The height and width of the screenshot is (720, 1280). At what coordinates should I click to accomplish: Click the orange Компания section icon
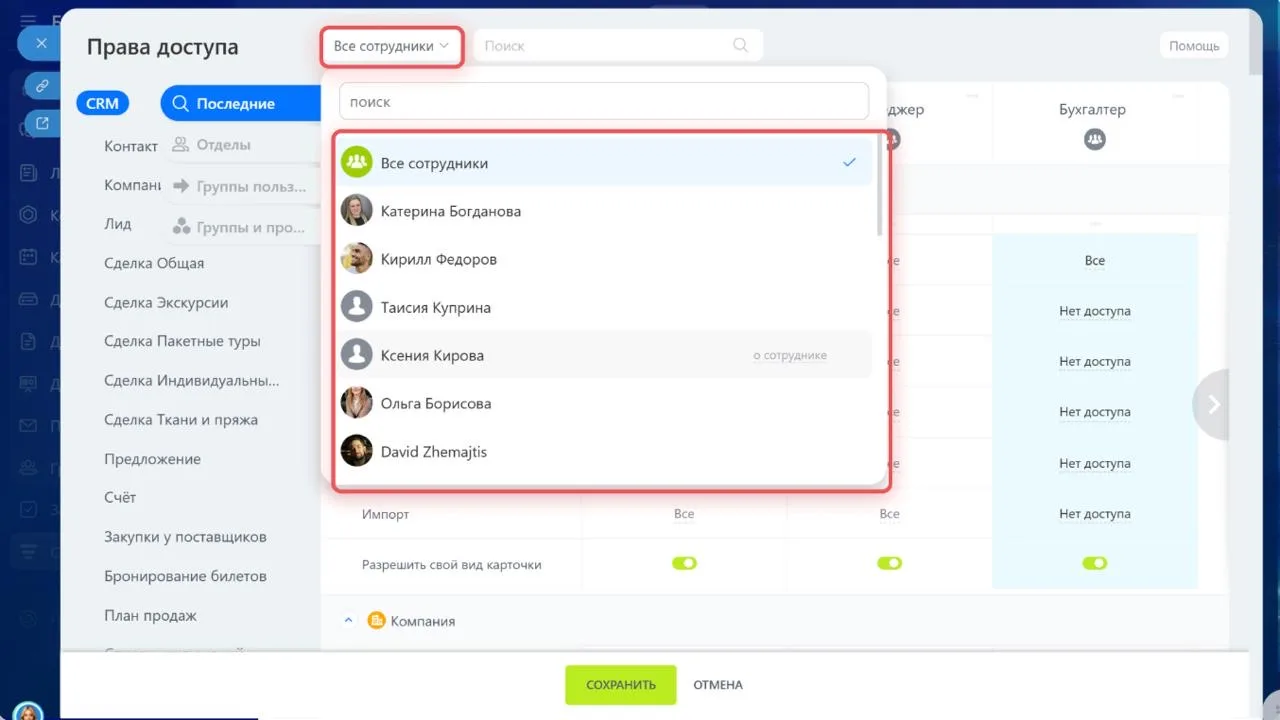tap(376, 621)
